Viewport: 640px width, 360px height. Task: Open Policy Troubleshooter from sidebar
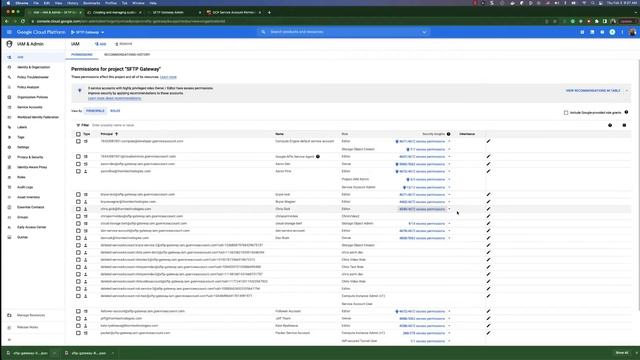pos(33,77)
